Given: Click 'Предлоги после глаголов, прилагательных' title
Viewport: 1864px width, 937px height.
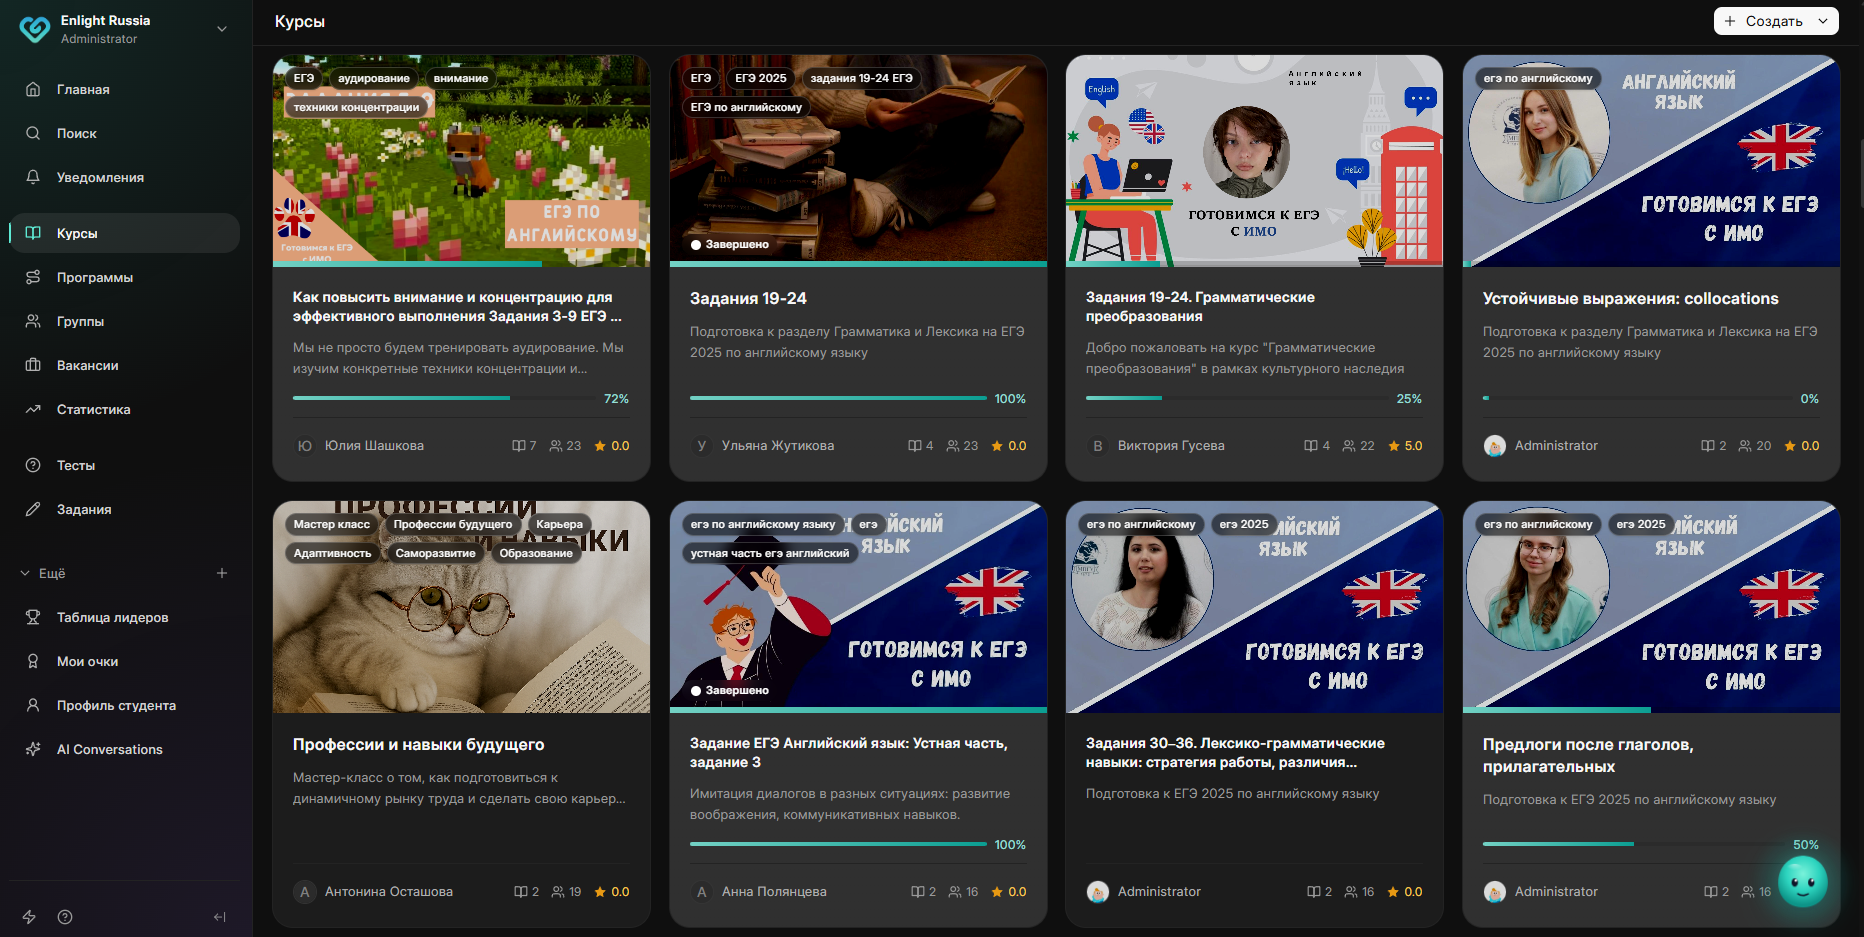Looking at the screenshot, I should pyautogui.click(x=1588, y=755).
